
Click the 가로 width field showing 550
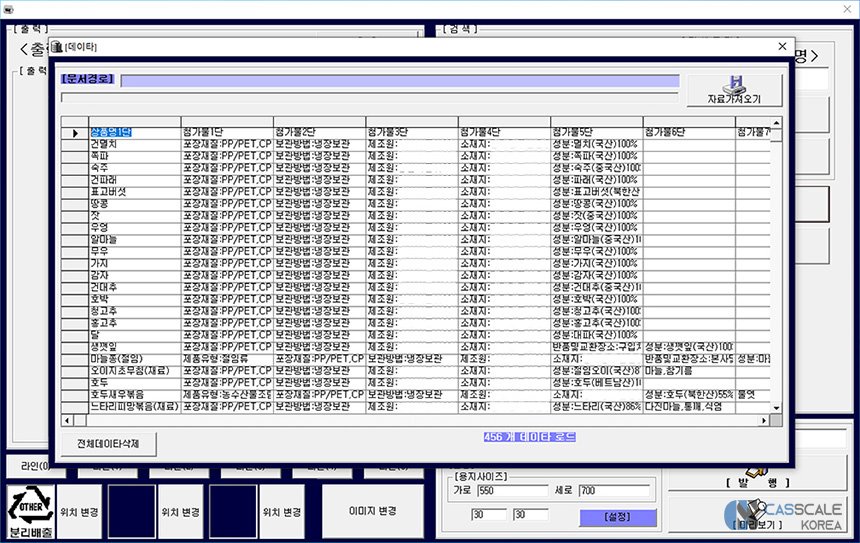(512, 492)
